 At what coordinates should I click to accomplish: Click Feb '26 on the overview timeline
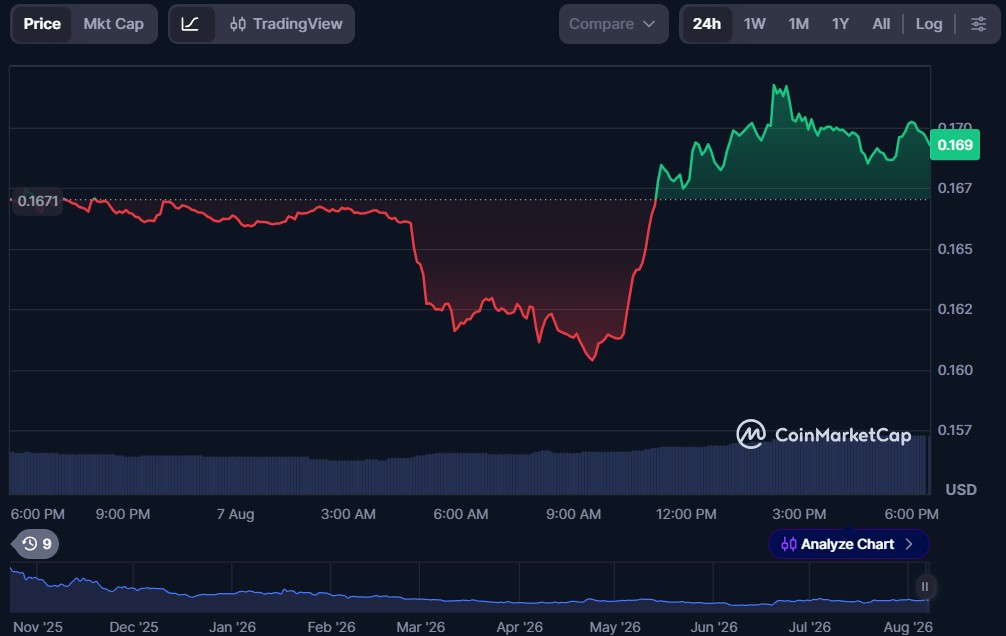point(331,627)
